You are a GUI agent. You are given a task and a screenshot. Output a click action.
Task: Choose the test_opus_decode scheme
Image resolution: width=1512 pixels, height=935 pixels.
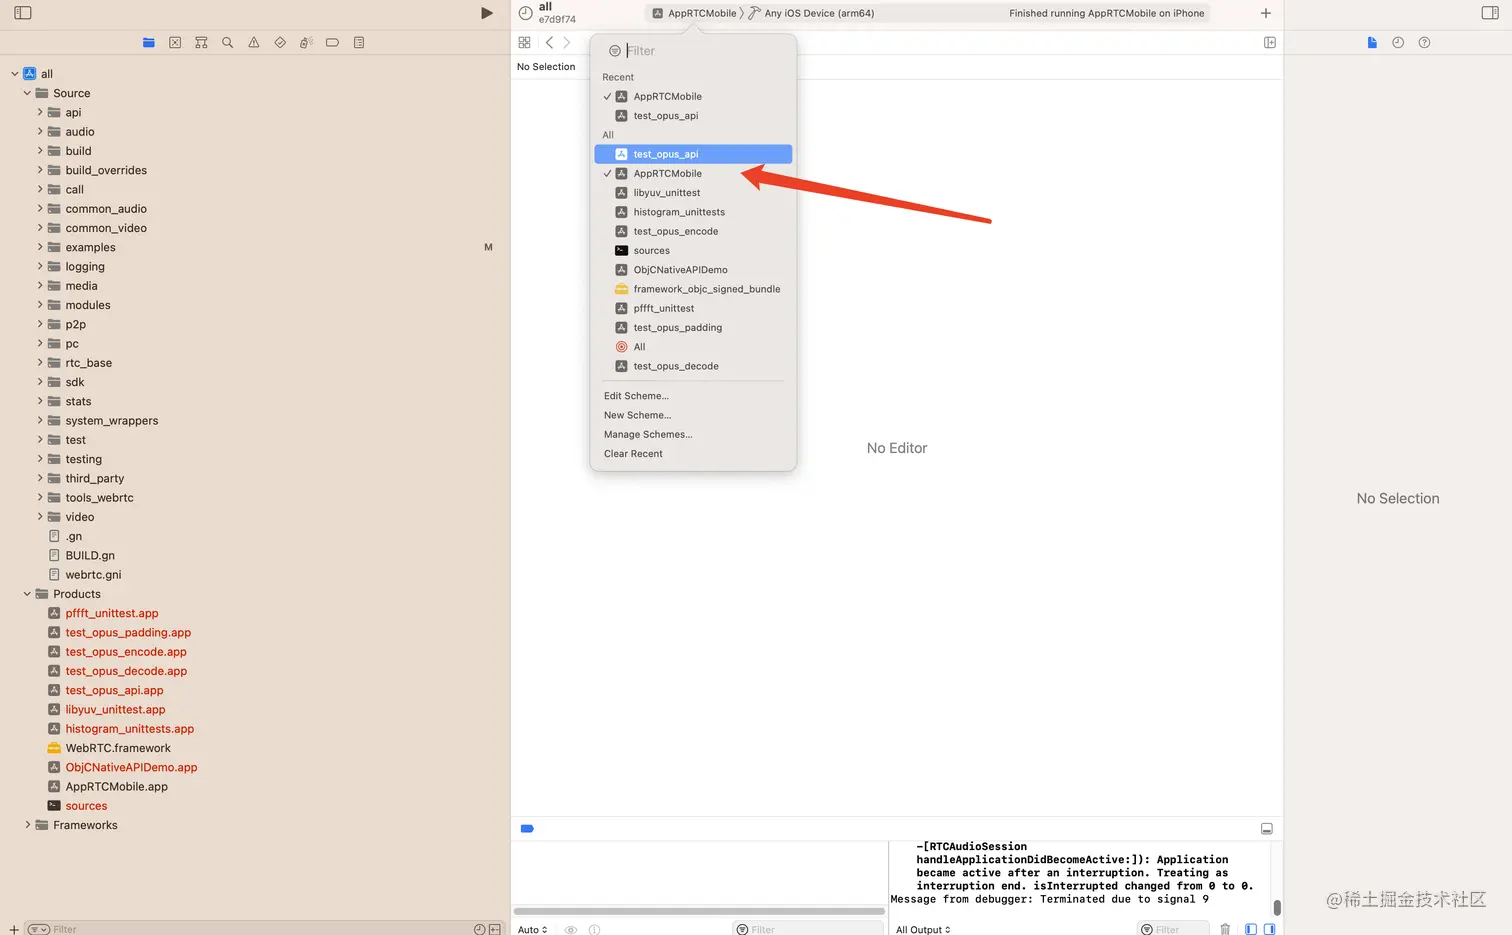(x=693, y=366)
